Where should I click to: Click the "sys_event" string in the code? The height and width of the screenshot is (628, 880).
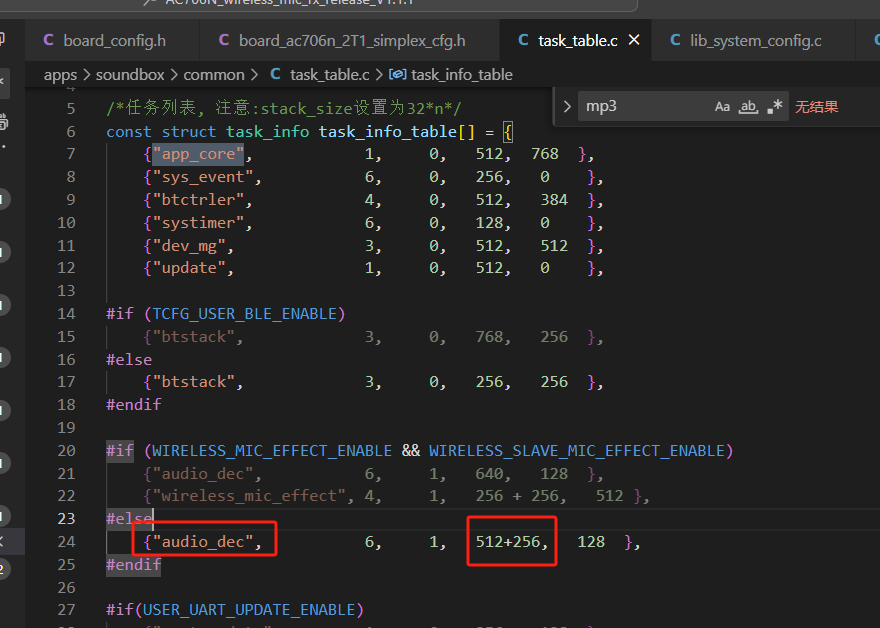coord(203,177)
